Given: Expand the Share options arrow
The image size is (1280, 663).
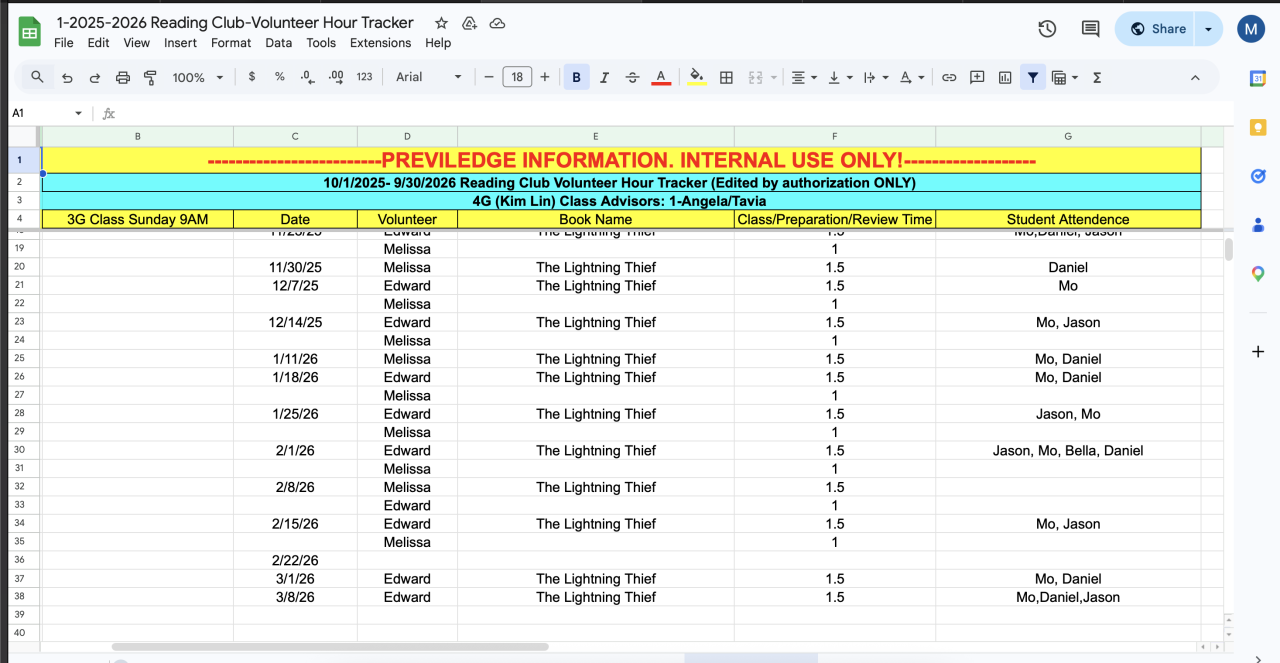Looking at the screenshot, I should (x=1208, y=29).
